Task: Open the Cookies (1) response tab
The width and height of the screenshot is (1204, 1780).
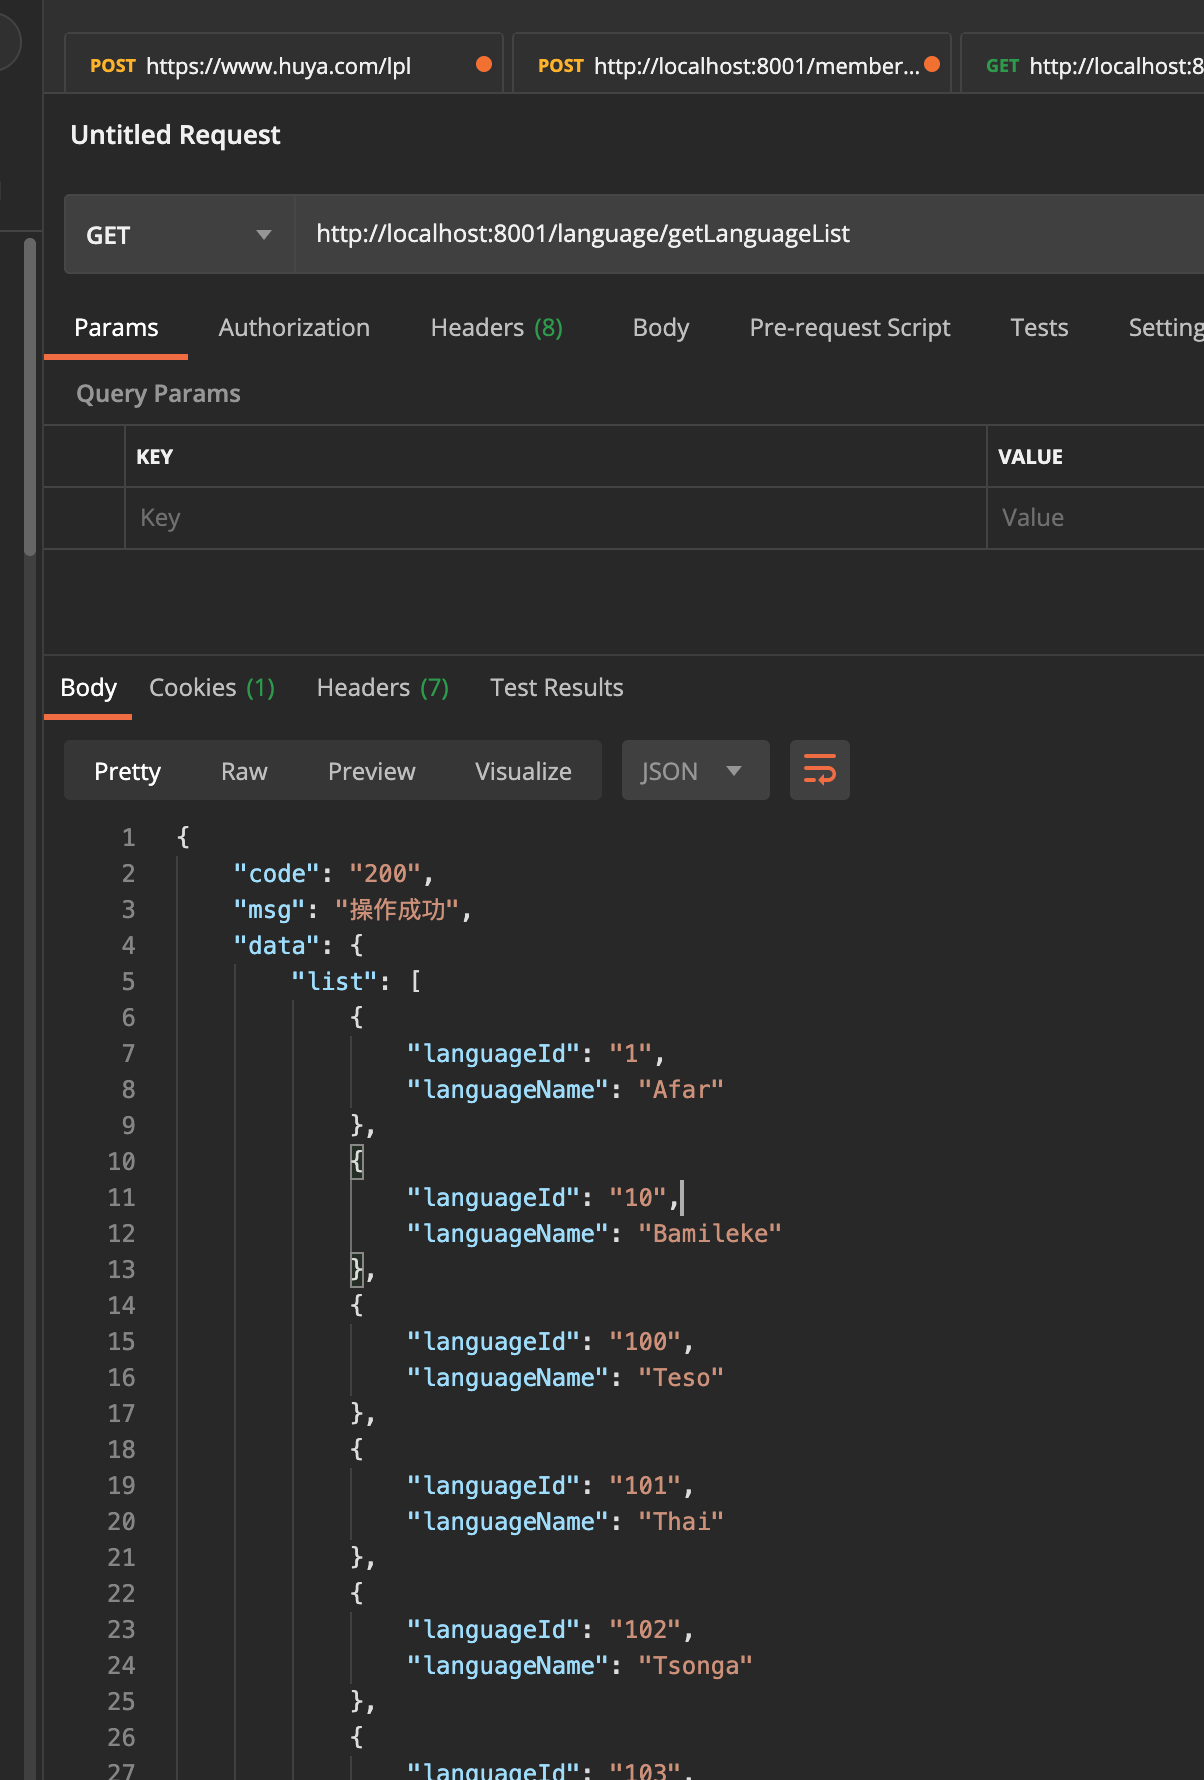Action: 212,688
